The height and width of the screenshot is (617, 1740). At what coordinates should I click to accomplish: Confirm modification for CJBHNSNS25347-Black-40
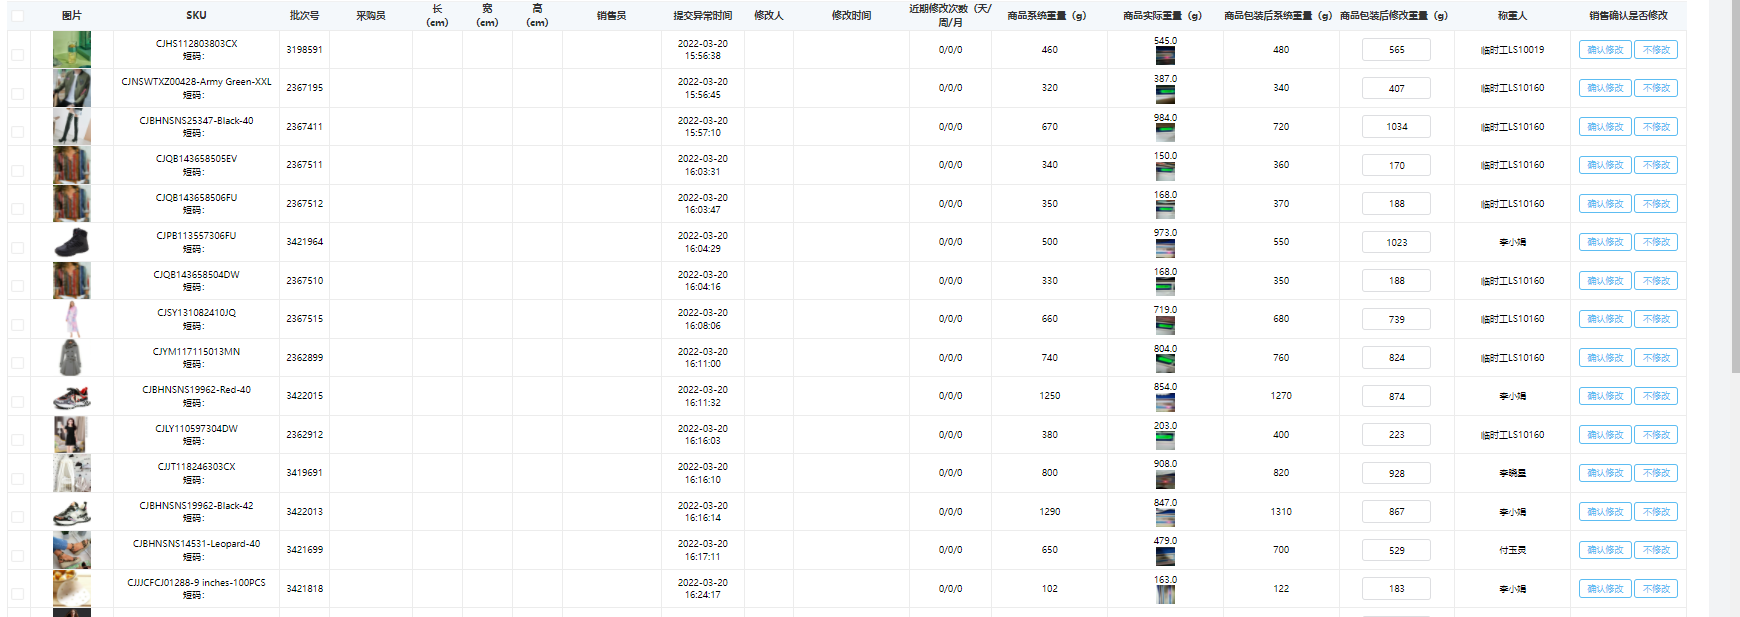(x=1605, y=127)
